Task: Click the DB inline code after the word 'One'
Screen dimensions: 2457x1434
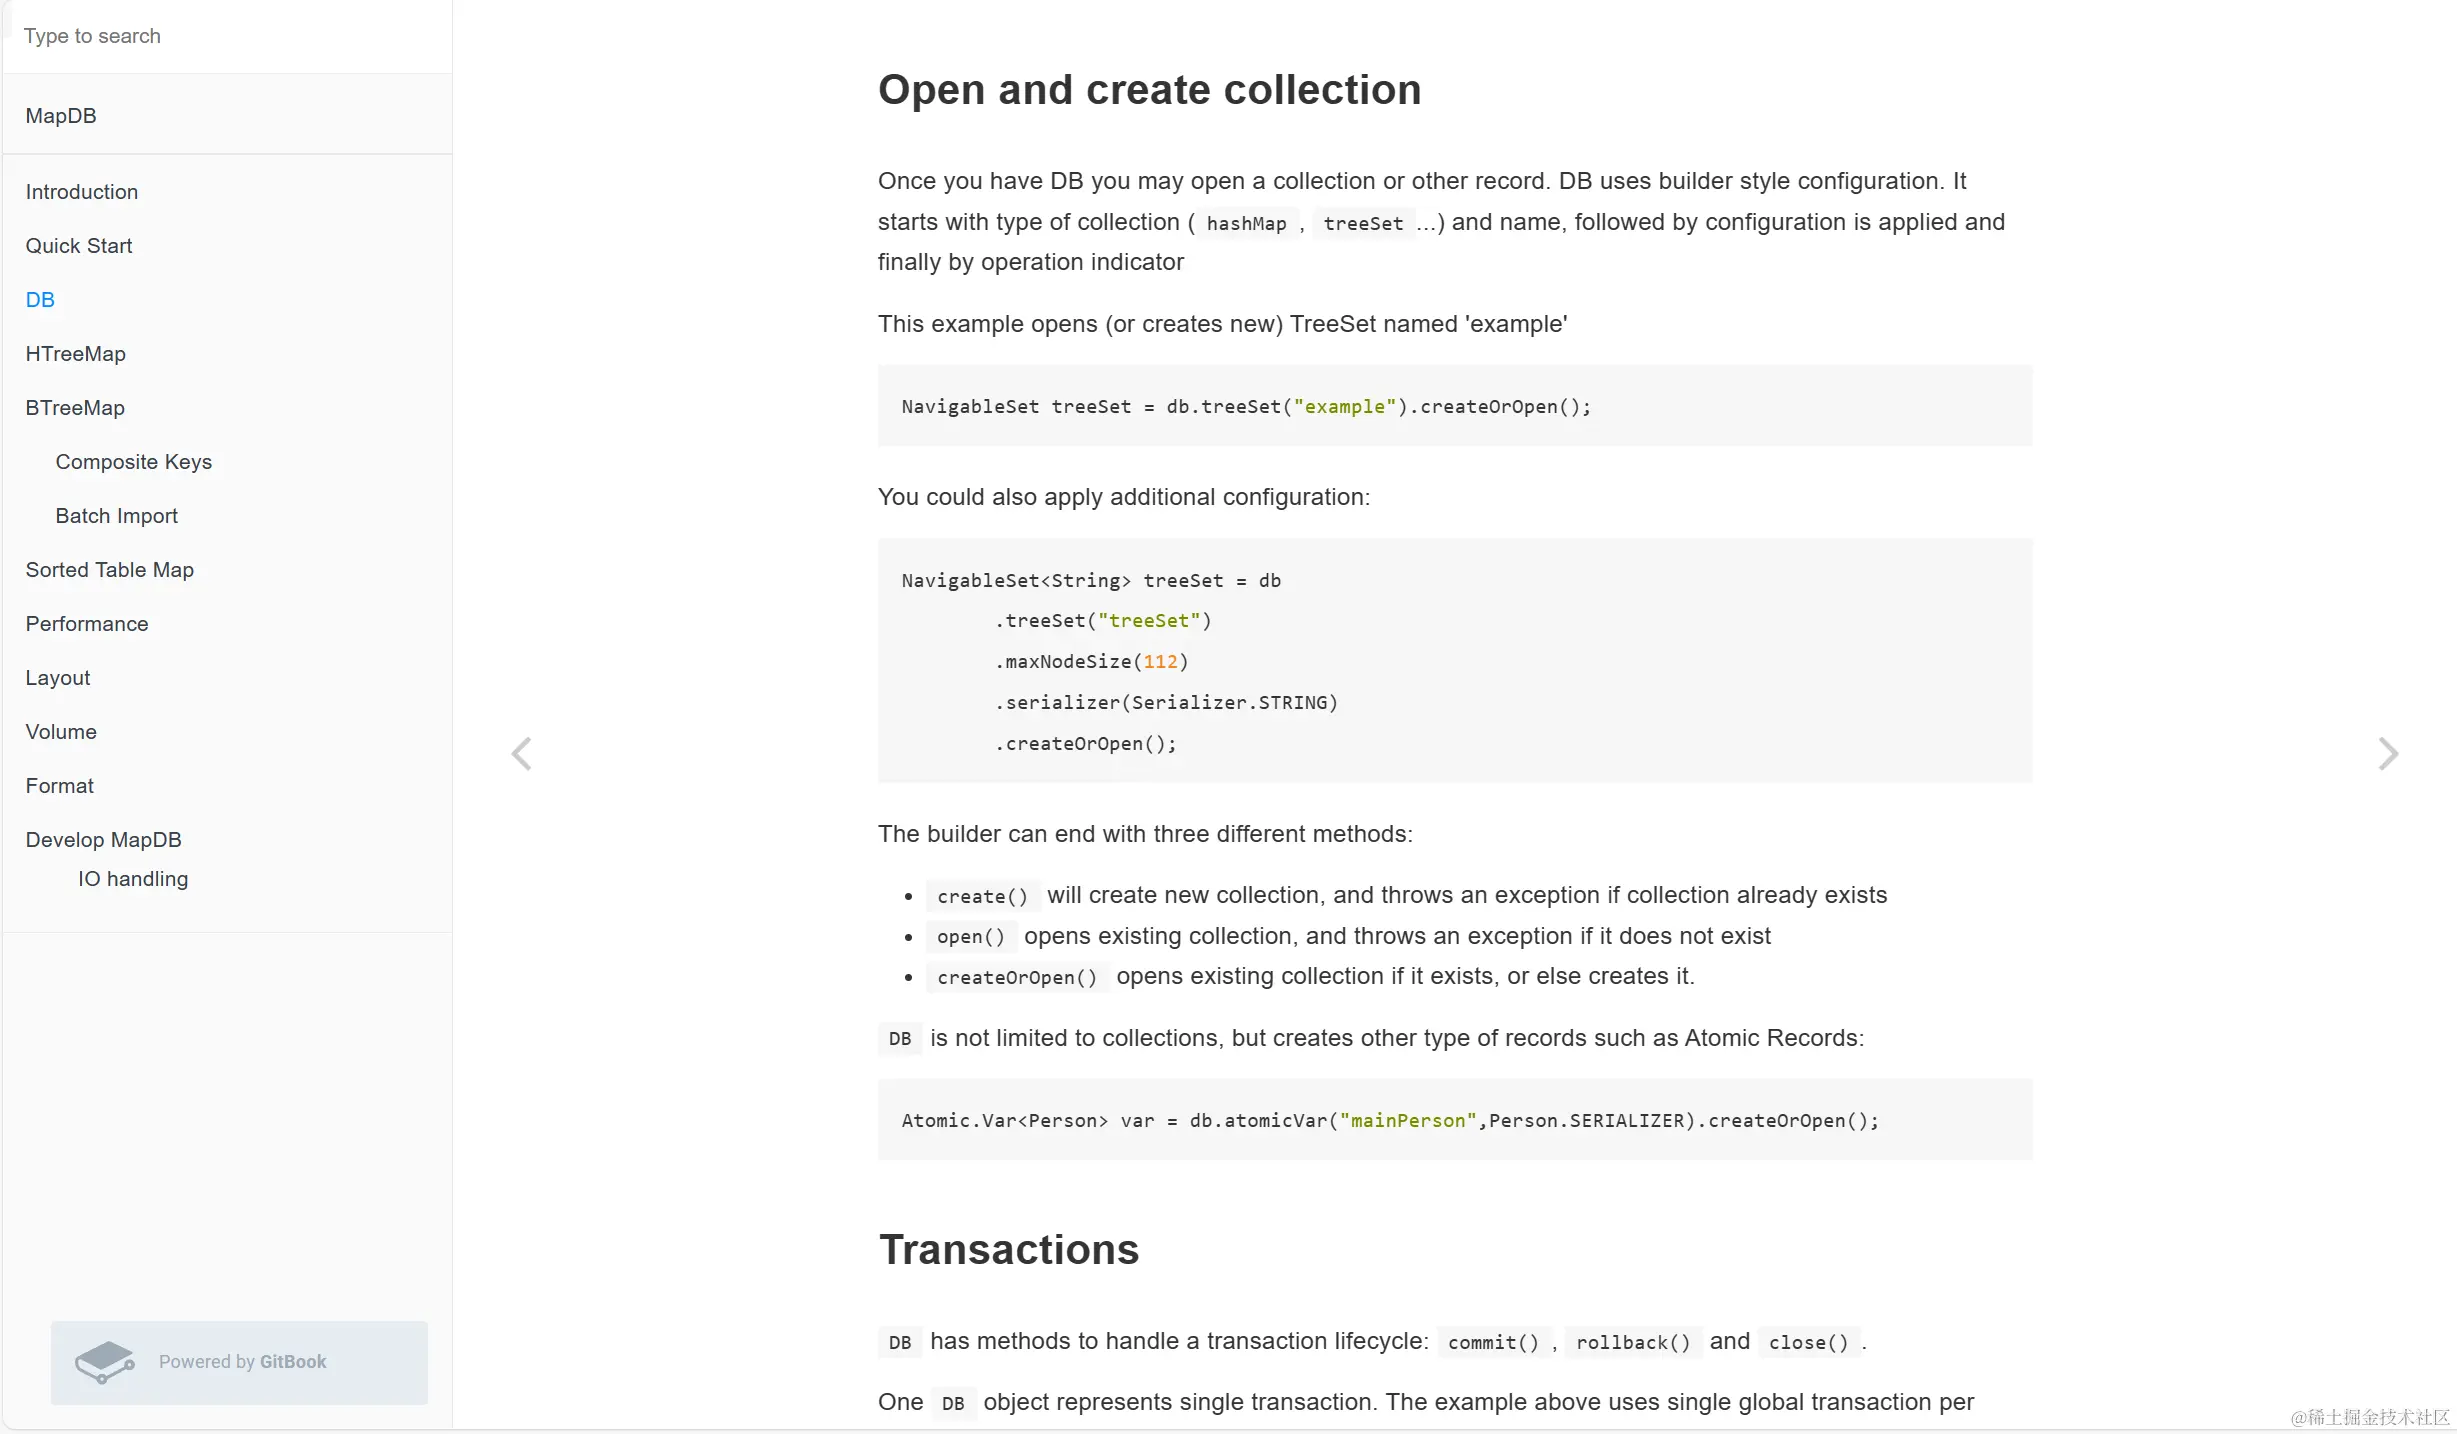Action: point(953,1404)
